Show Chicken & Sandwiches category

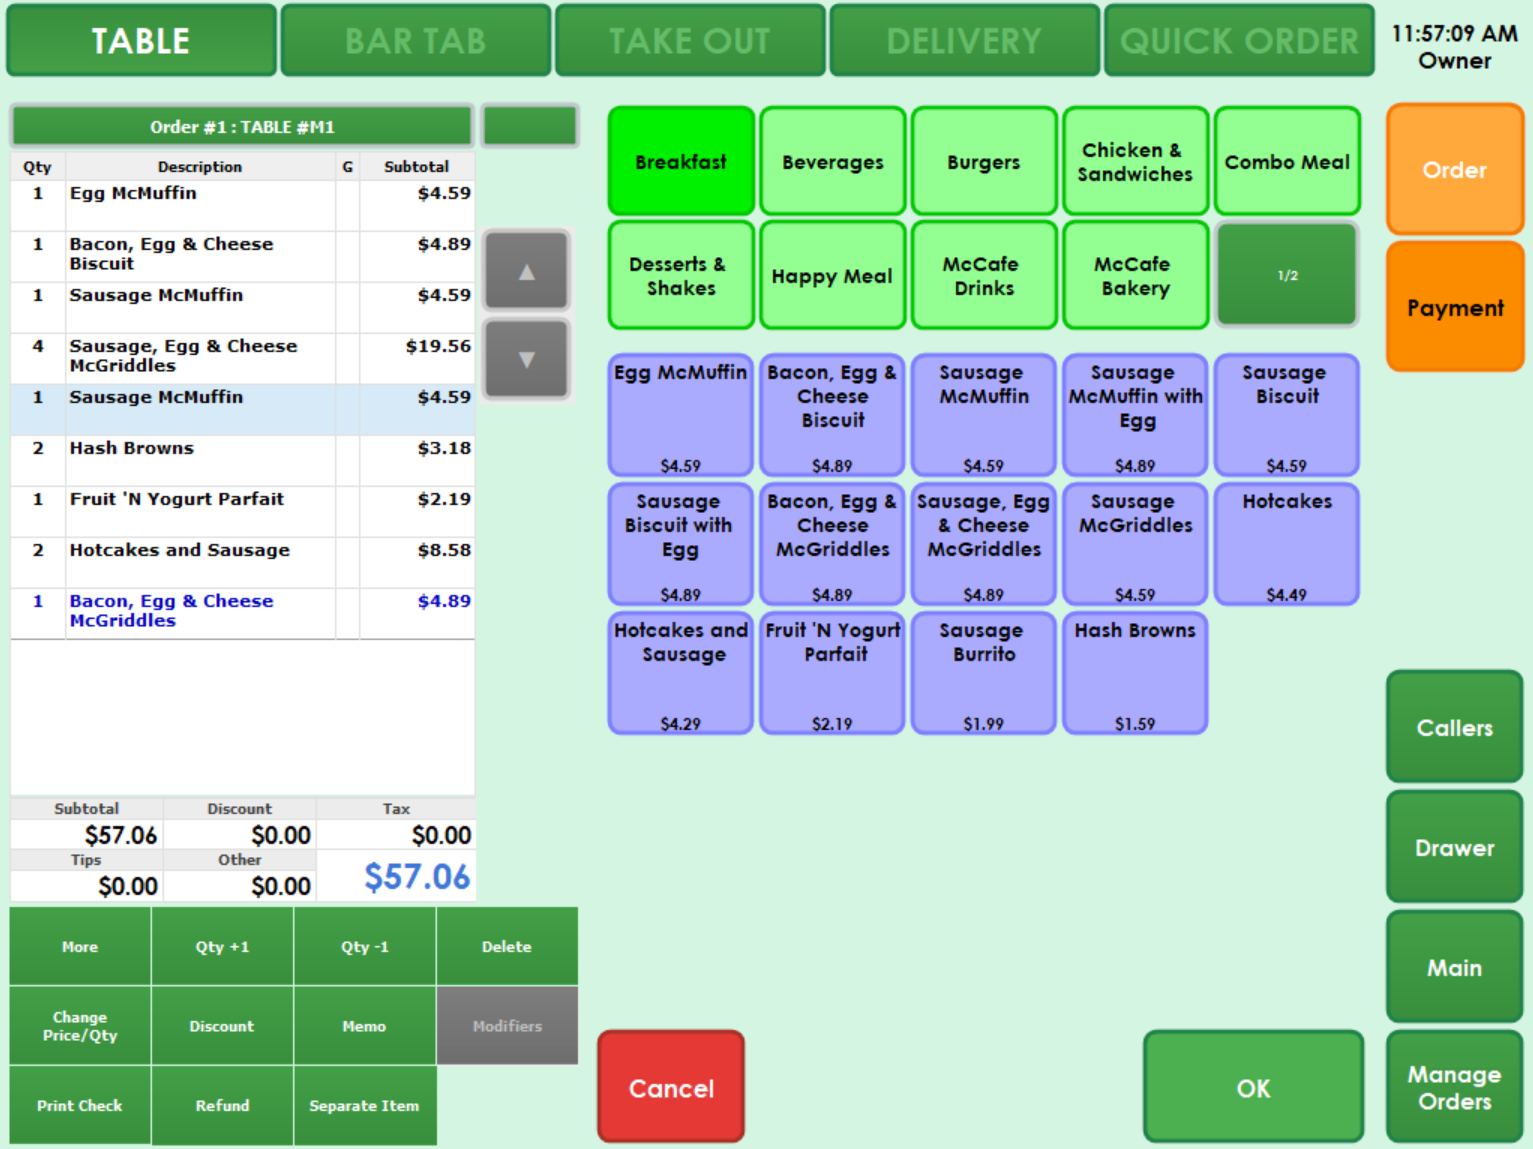[x=1136, y=161]
